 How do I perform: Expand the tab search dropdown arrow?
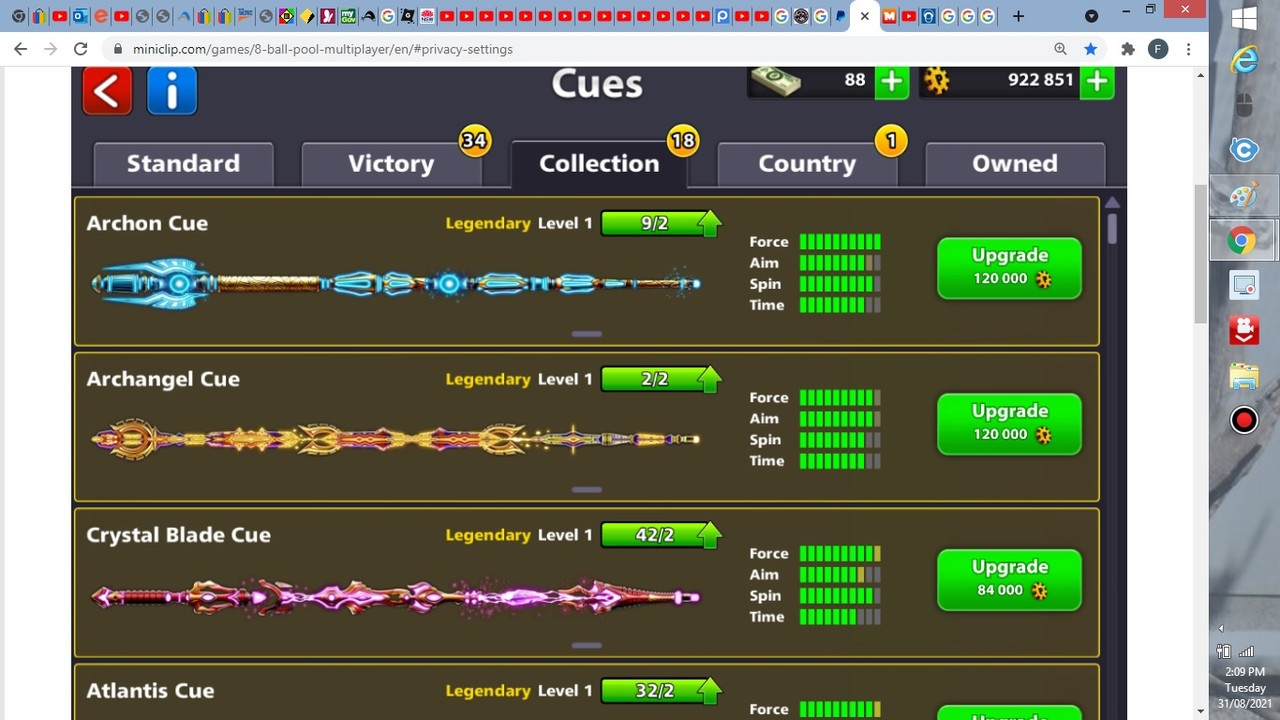[x=1091, y=16]
